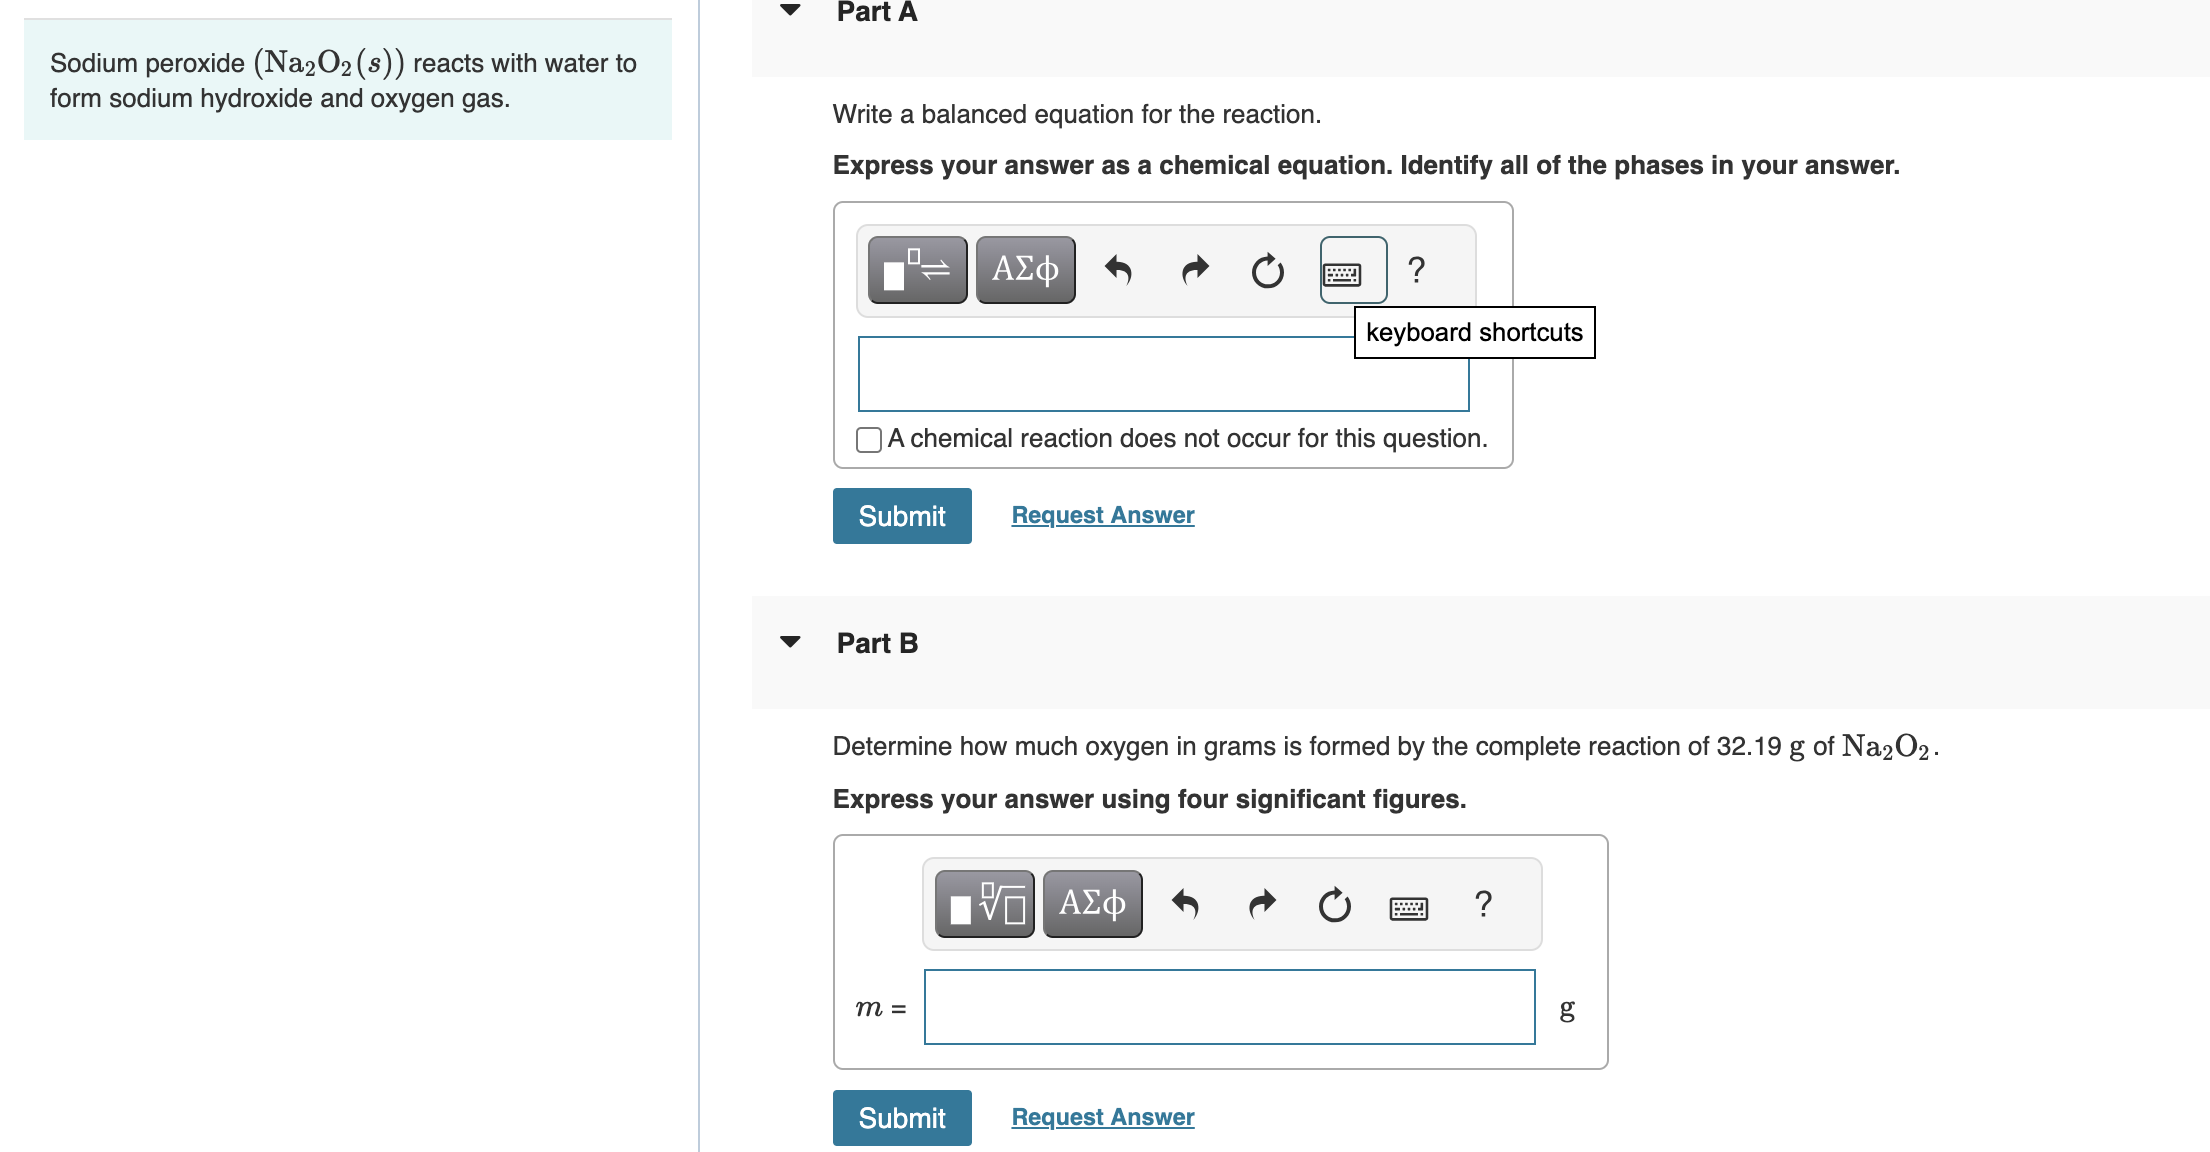This screenshot has width=2210, height=1152.
Task: Collapse the Part A section
Action: [x=790, y=10]
